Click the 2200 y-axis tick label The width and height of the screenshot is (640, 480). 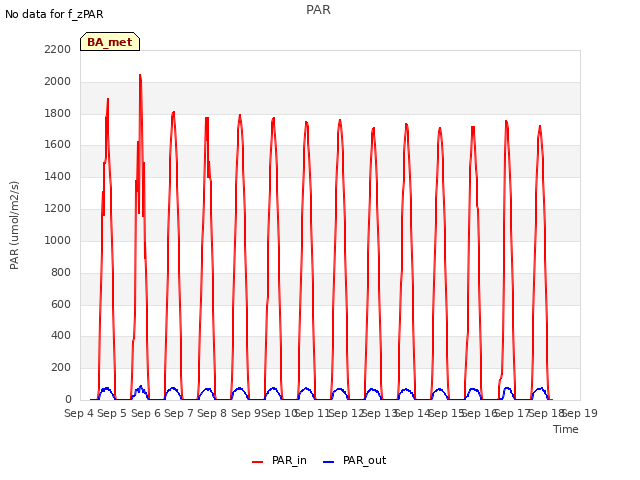click(58, 49)
